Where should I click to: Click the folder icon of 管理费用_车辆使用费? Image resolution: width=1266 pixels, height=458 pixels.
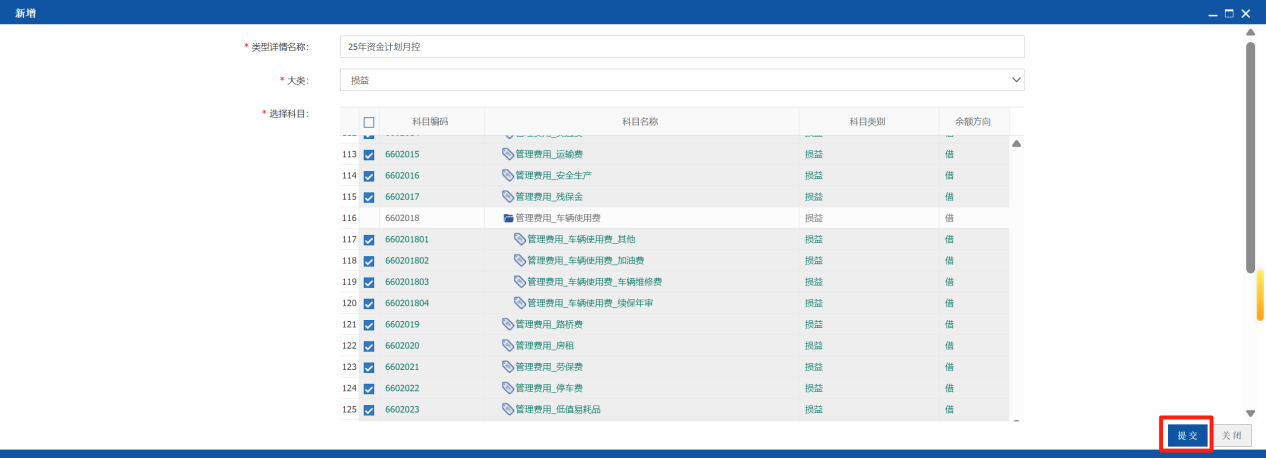(x=508, y=218)
